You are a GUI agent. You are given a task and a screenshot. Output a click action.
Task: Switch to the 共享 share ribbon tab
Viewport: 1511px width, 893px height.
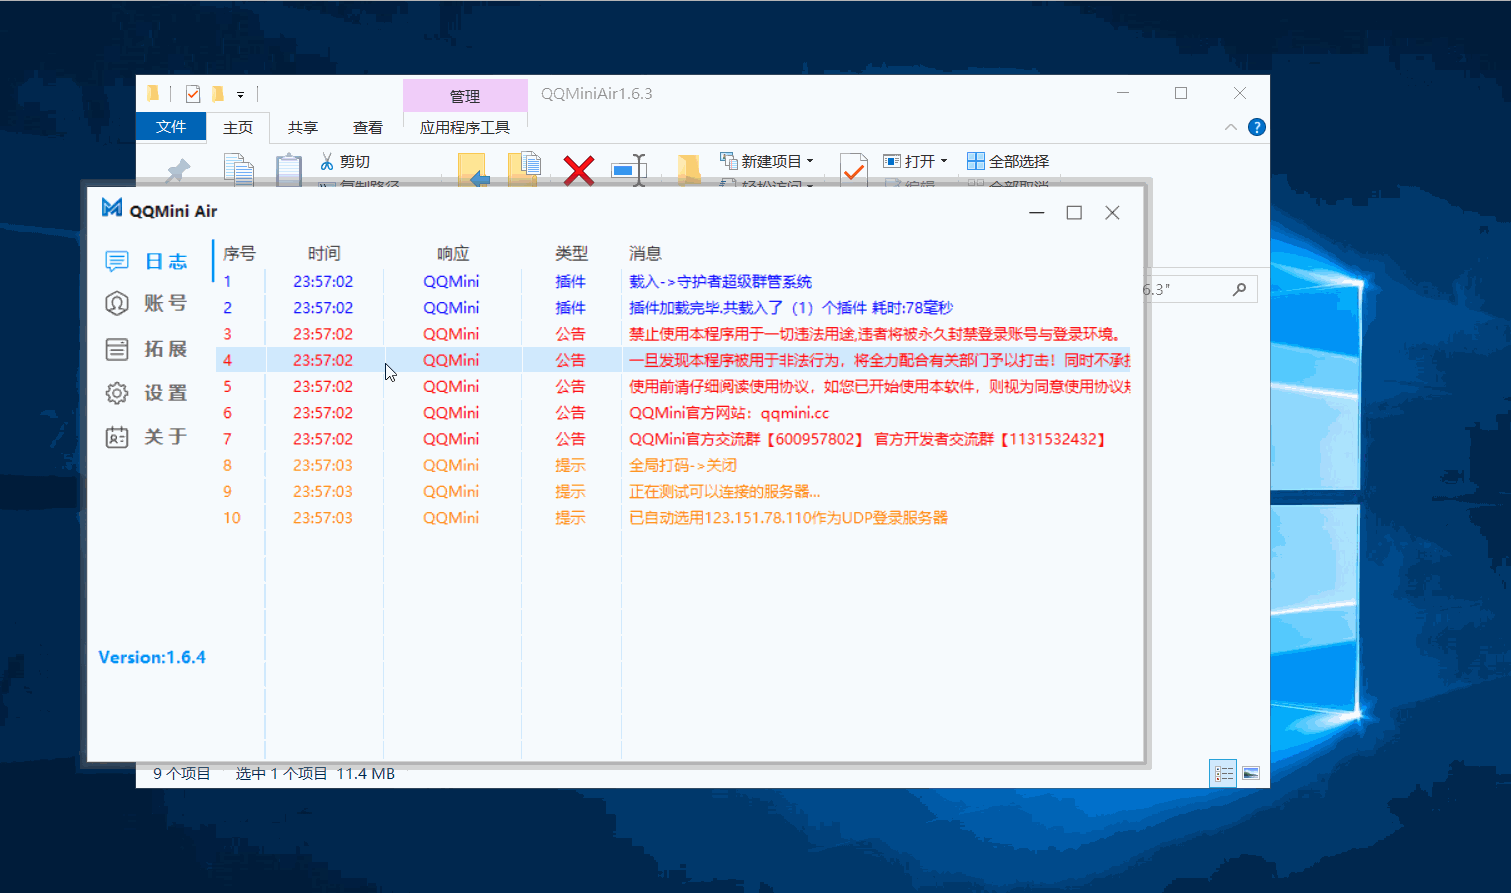click(x=303, y=127)
